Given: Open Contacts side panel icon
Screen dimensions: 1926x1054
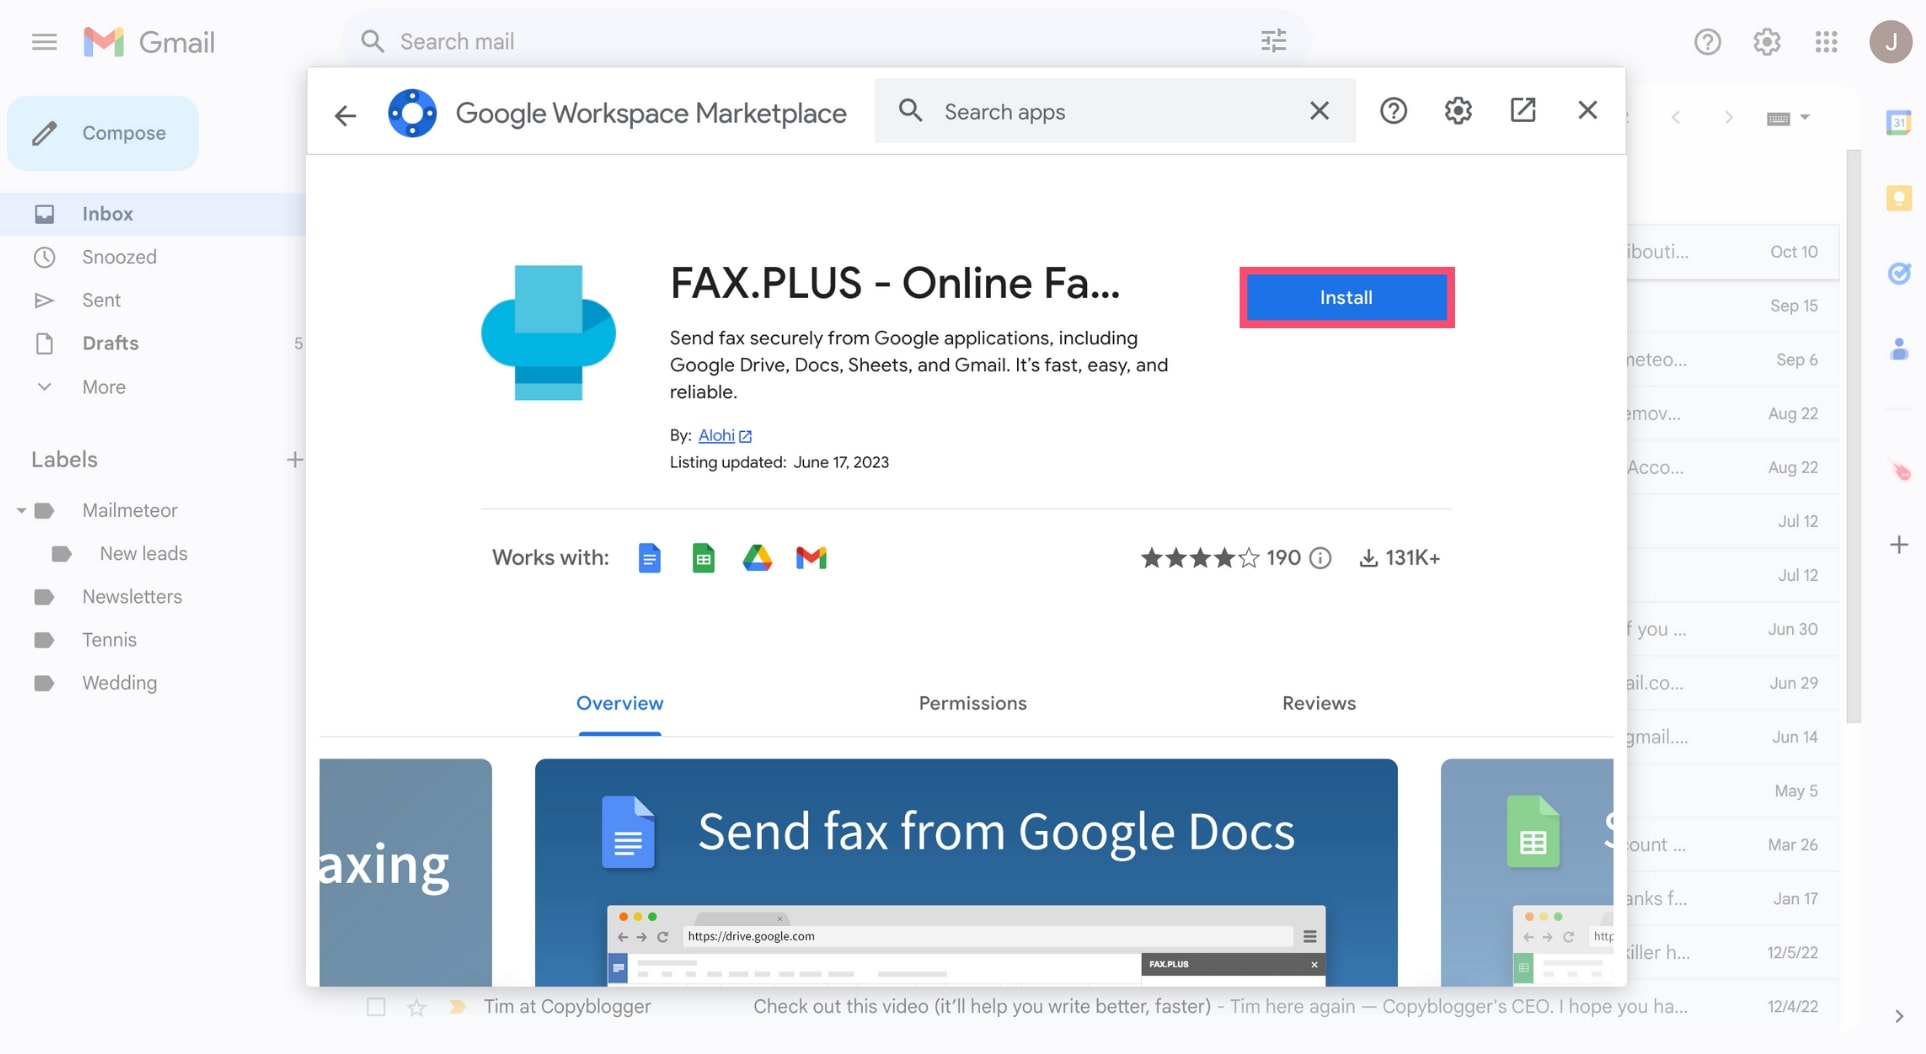Looking at the screenshot, I should coord(1898,349).
